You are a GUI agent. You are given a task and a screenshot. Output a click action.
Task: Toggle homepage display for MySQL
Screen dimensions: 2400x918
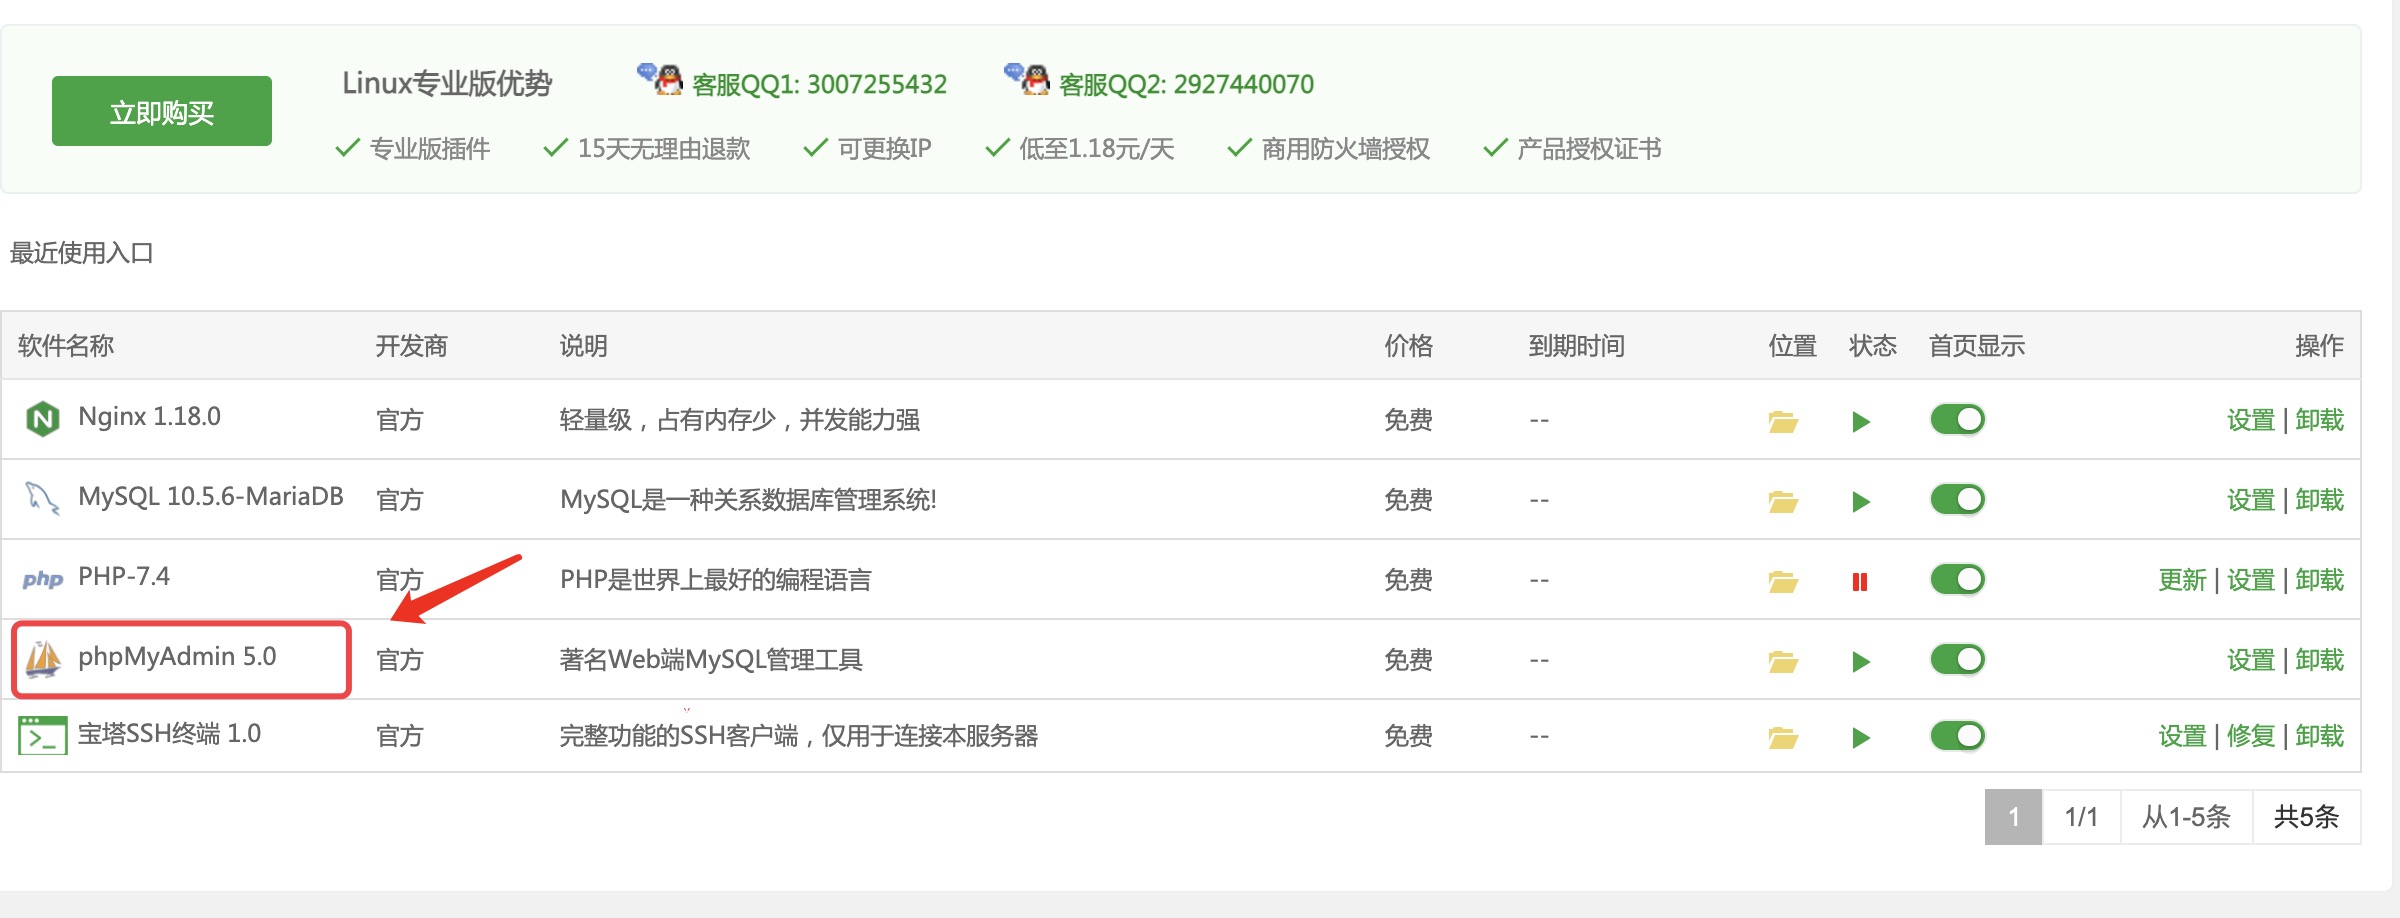point(1957,500)
